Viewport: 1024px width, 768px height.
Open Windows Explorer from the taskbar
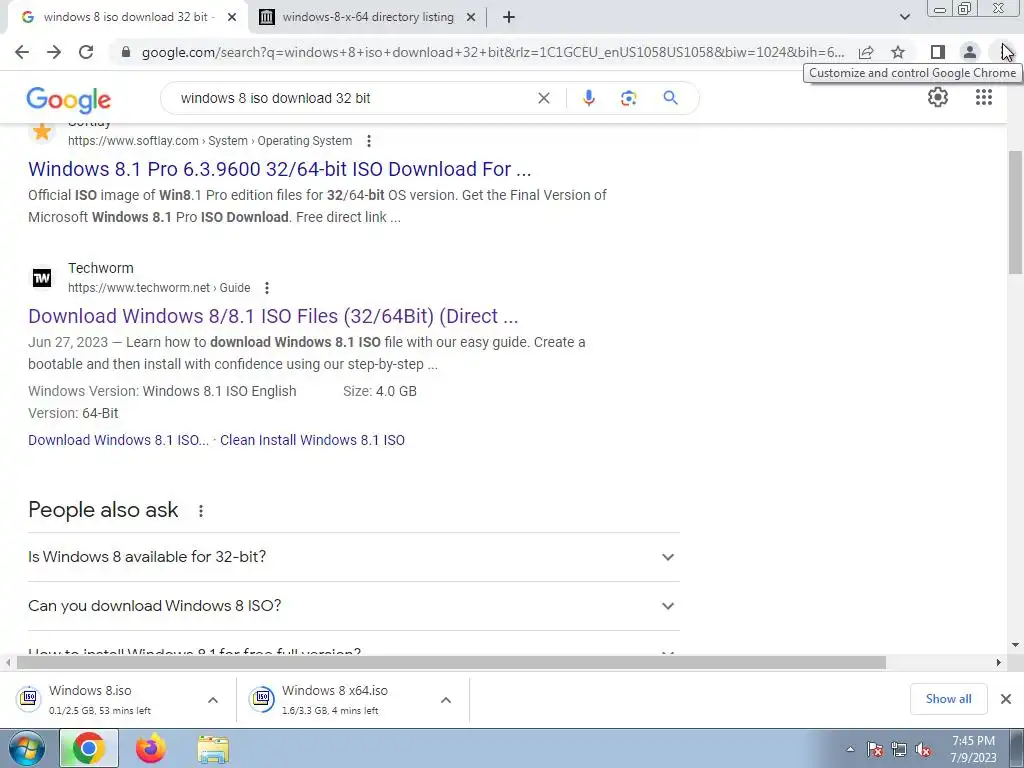click(213, 749)
